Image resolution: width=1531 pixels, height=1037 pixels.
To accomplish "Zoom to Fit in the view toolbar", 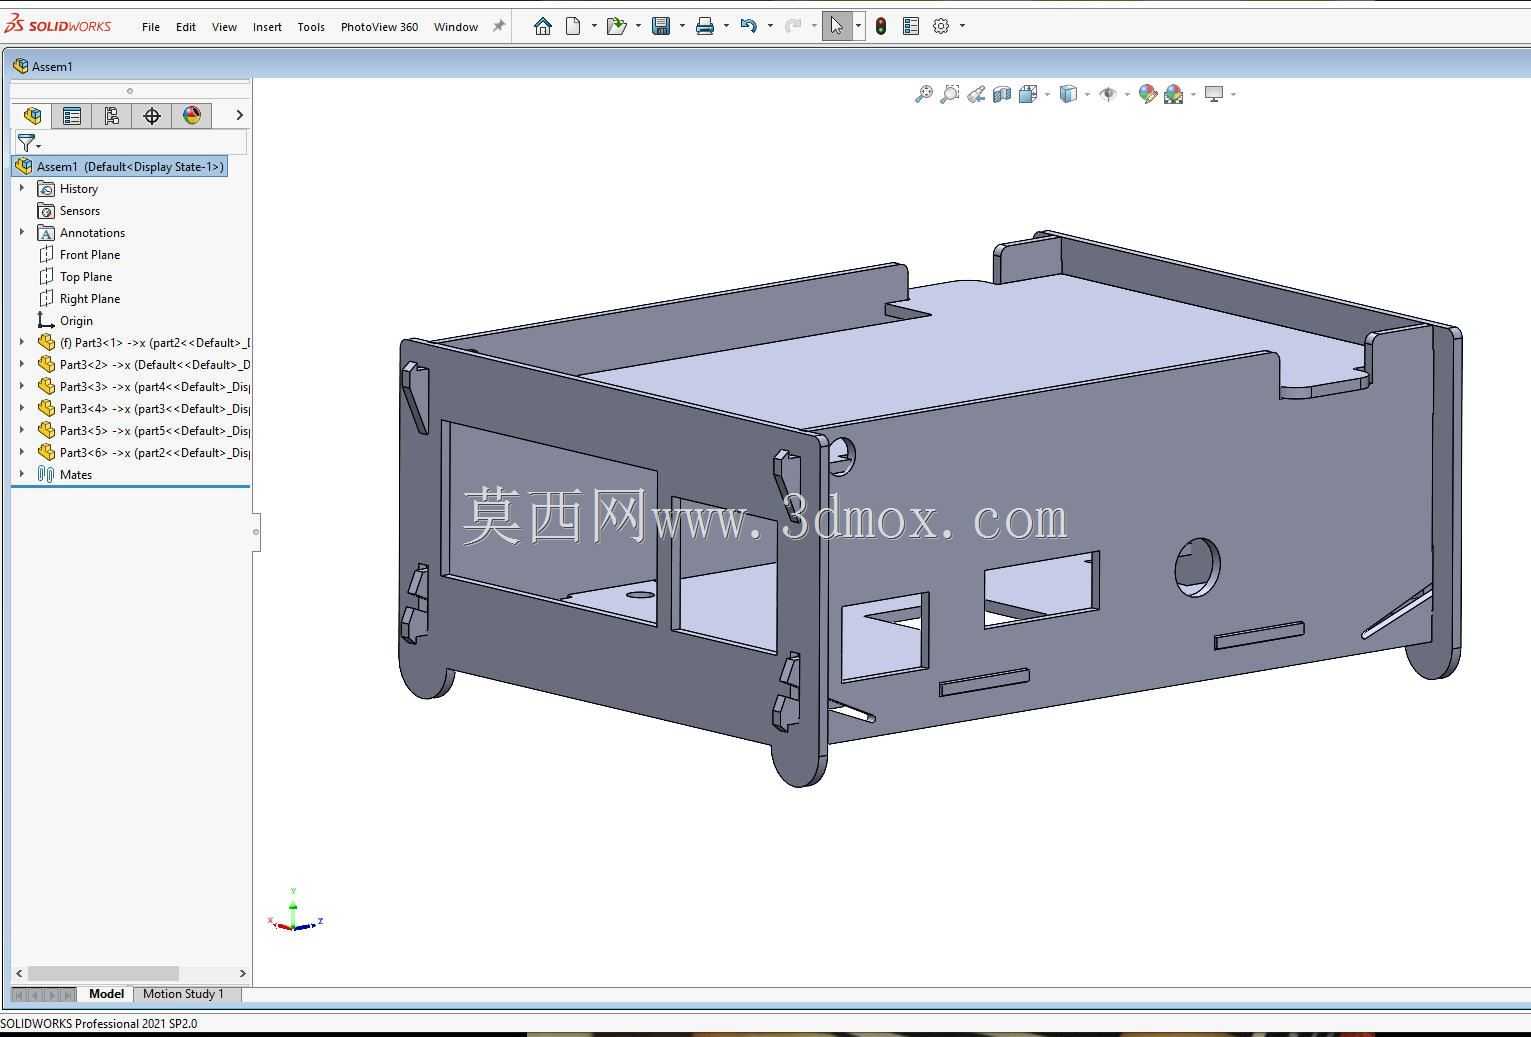I will pos(924,94).
